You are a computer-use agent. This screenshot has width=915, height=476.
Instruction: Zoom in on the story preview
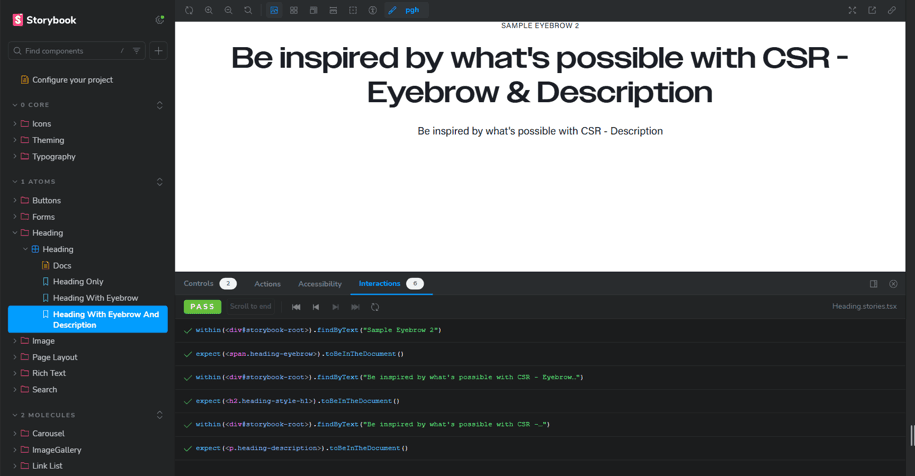click(209, 10)
